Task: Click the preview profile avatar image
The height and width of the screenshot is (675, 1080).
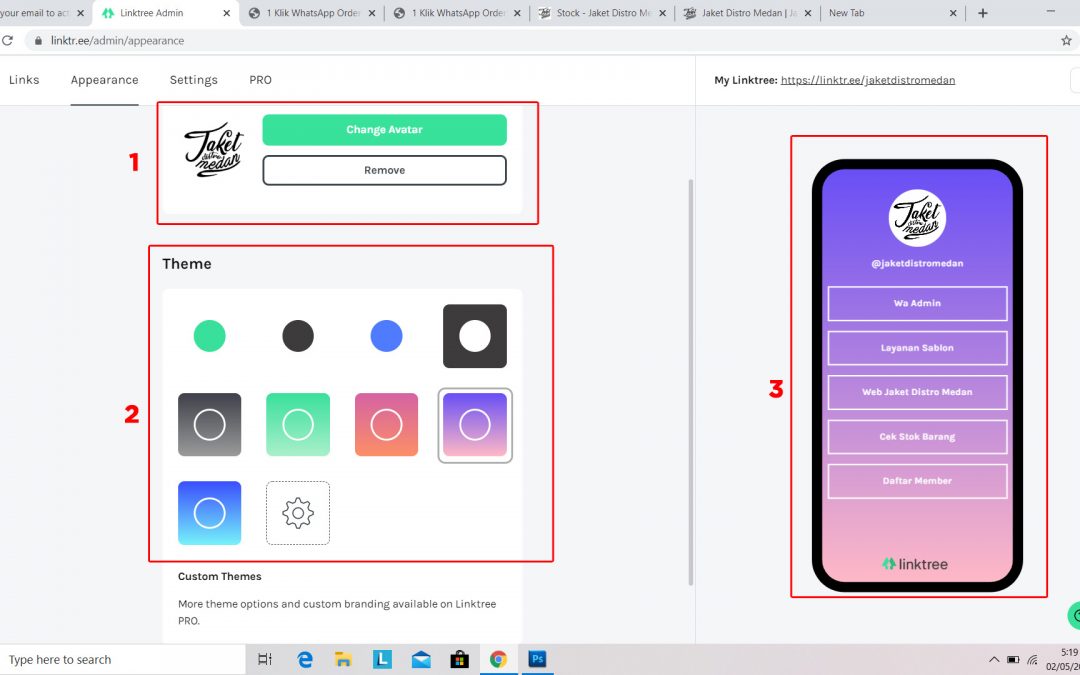Action: 917,218
